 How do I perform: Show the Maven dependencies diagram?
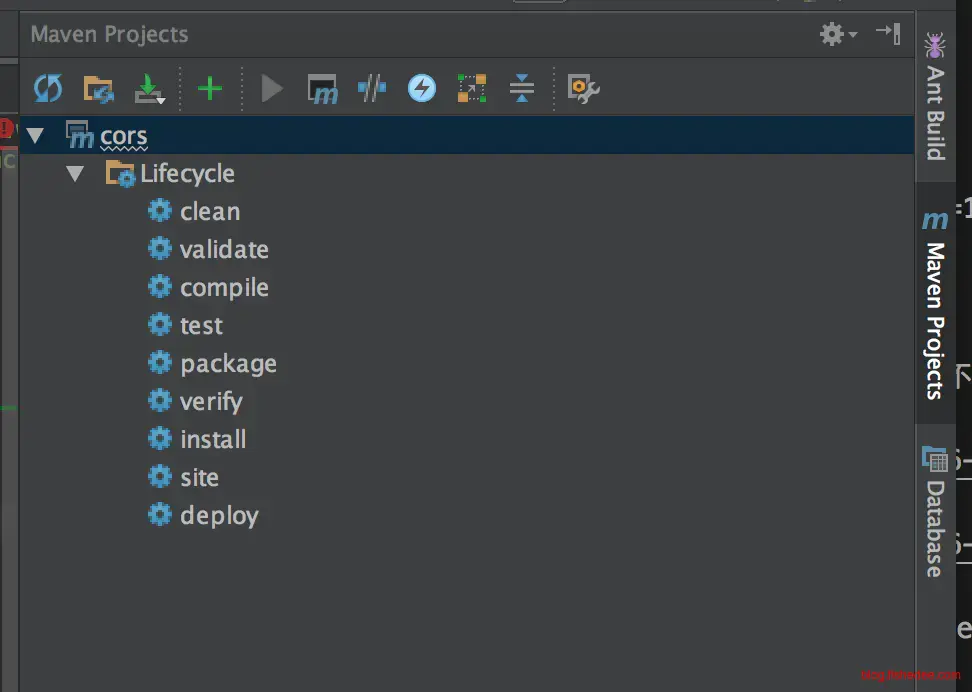(x=472, y=89)
